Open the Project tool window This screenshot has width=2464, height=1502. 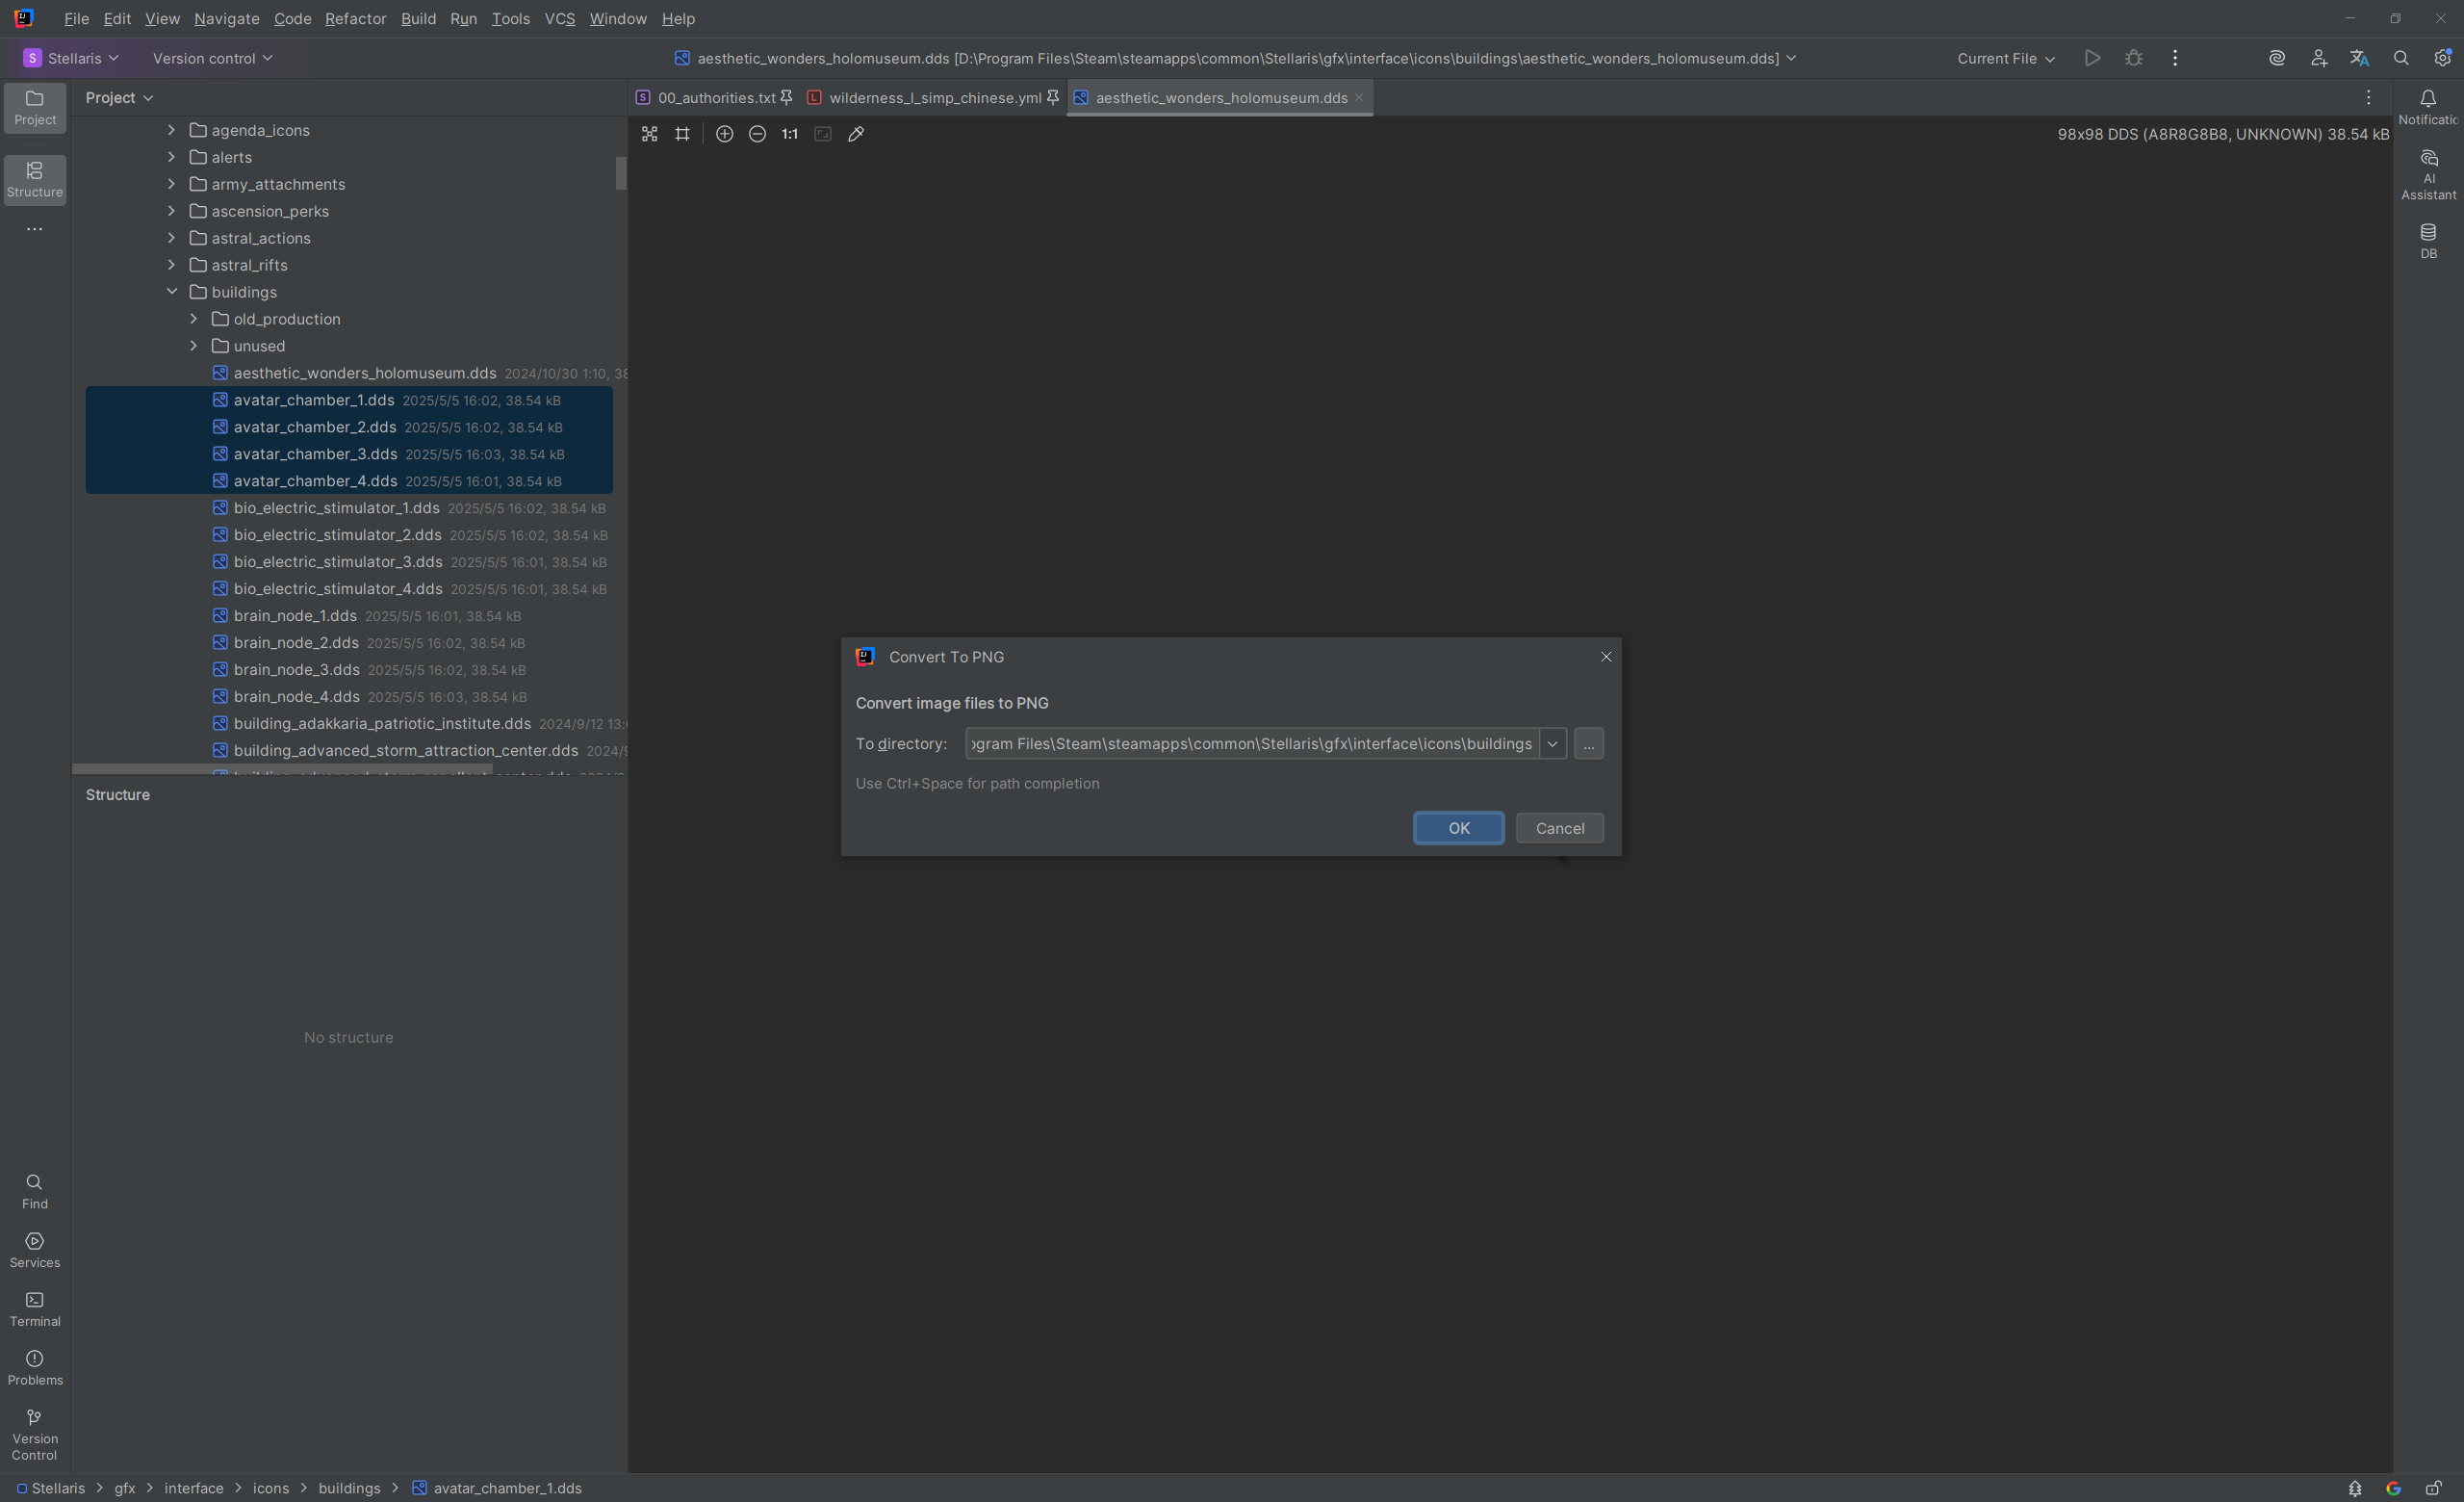click(x=35, y=107)
